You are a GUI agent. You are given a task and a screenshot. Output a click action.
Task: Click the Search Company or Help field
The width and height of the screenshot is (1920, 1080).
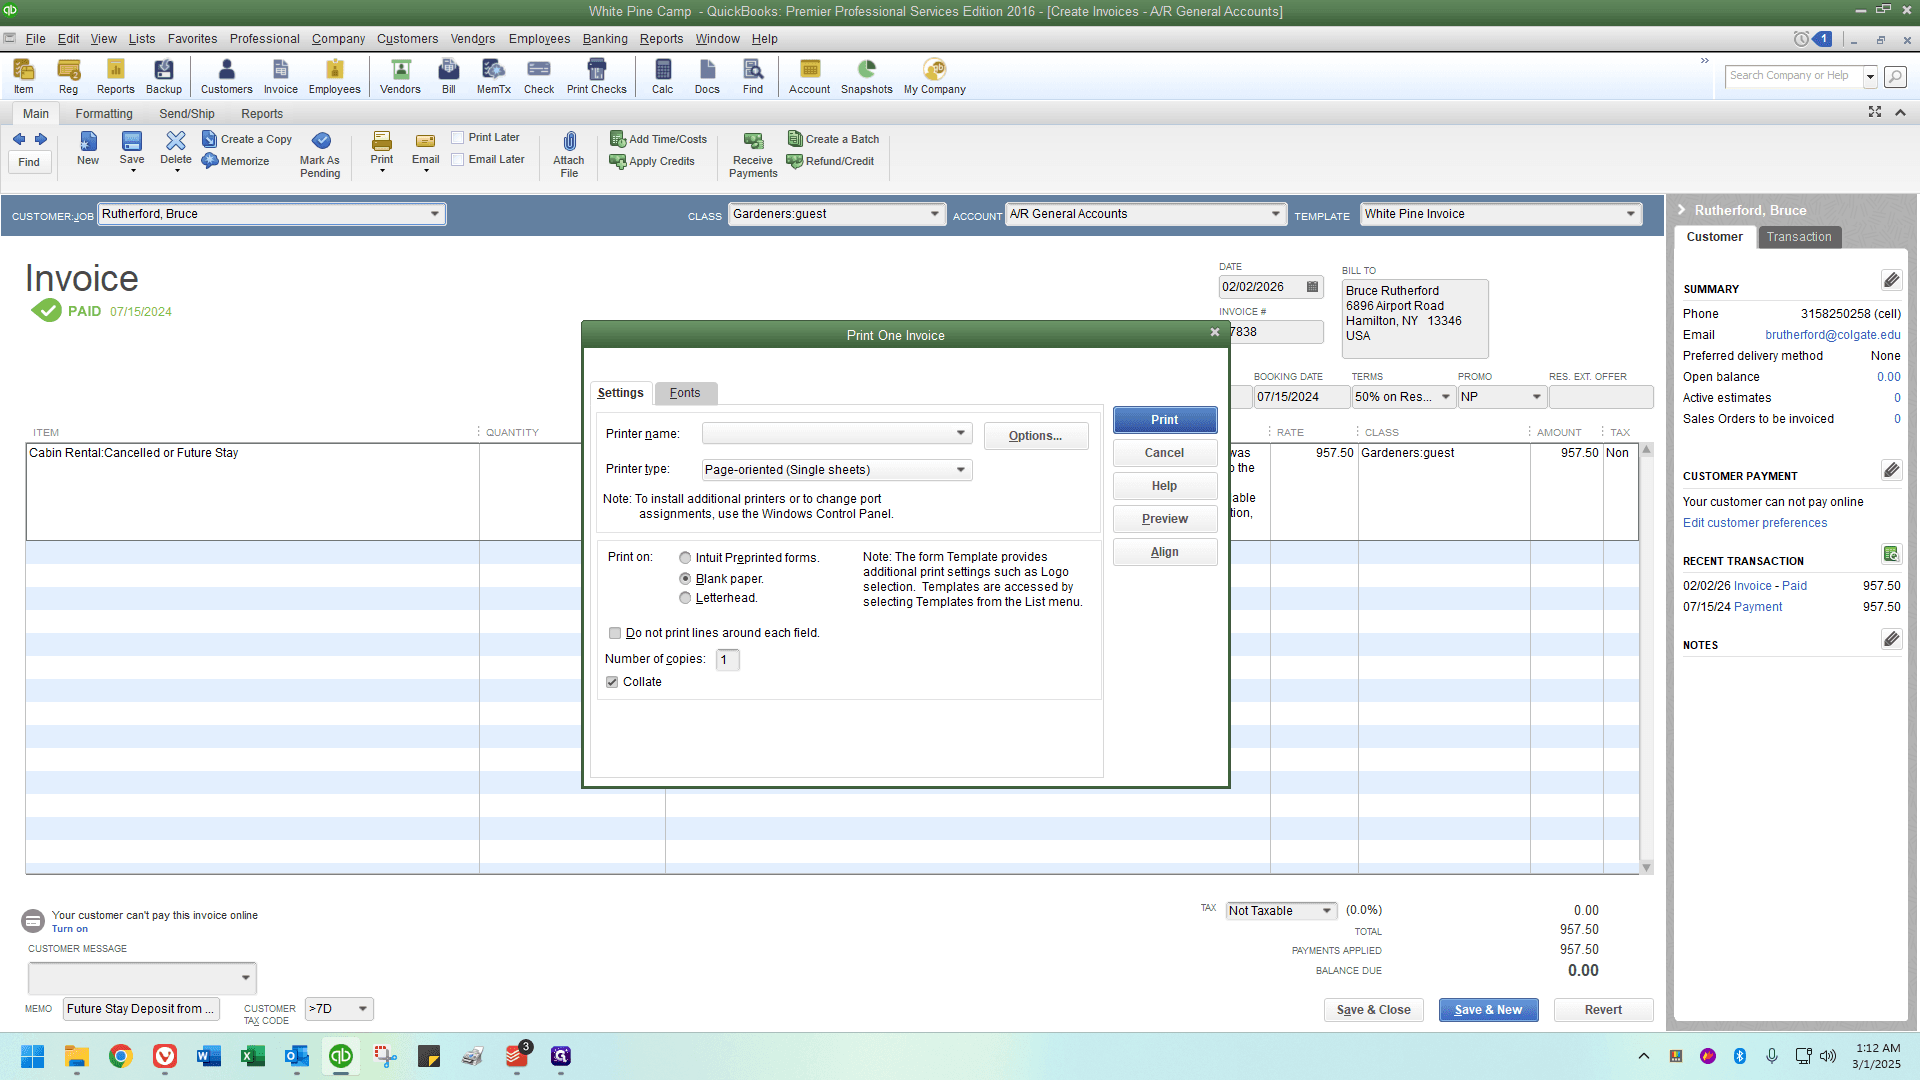pos(1794,76)
